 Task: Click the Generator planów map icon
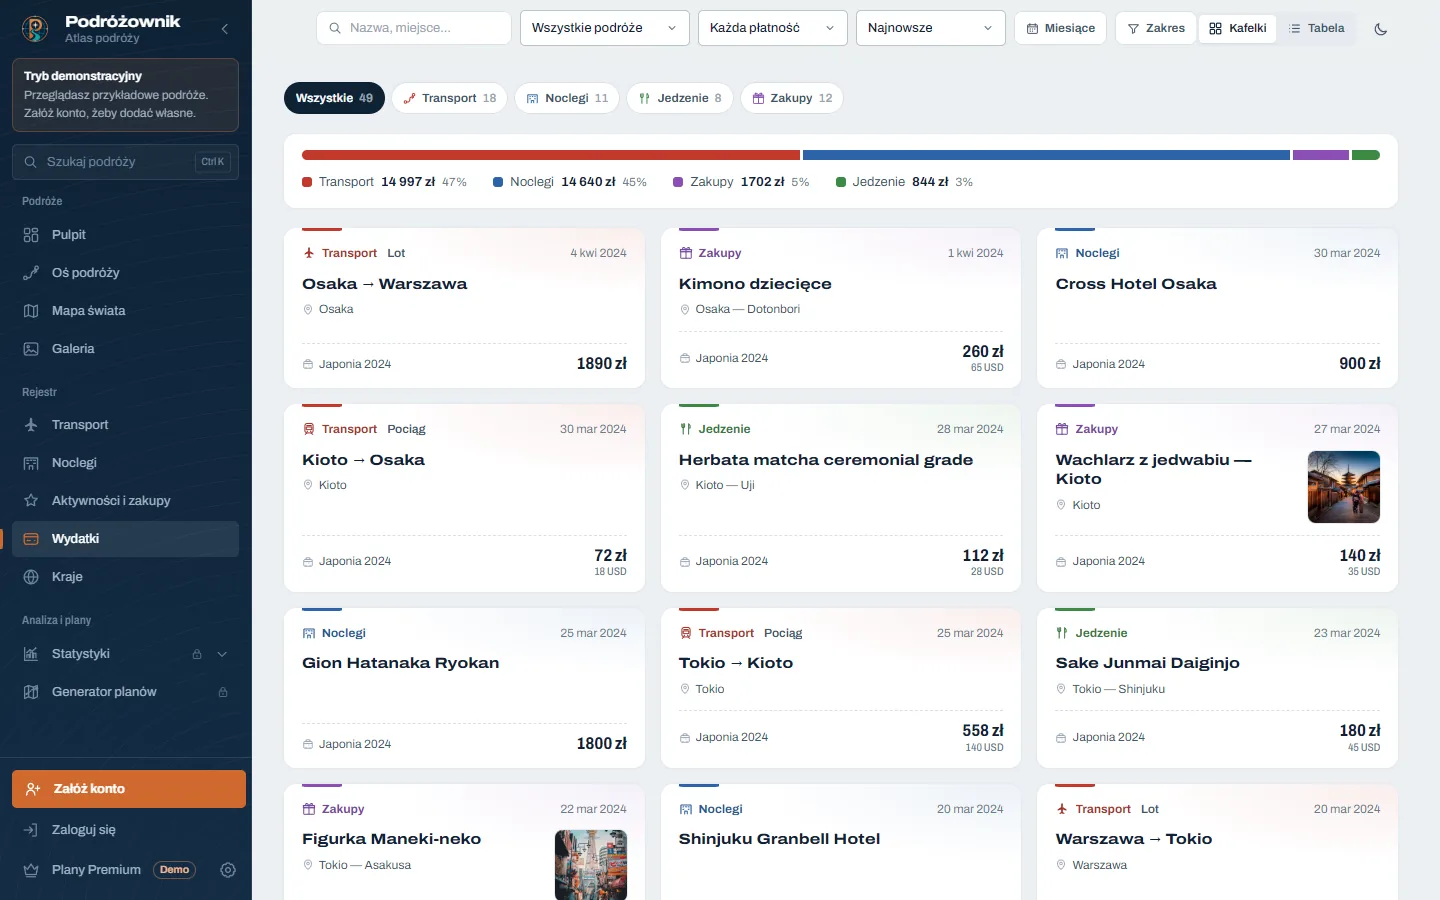point(31,692)
